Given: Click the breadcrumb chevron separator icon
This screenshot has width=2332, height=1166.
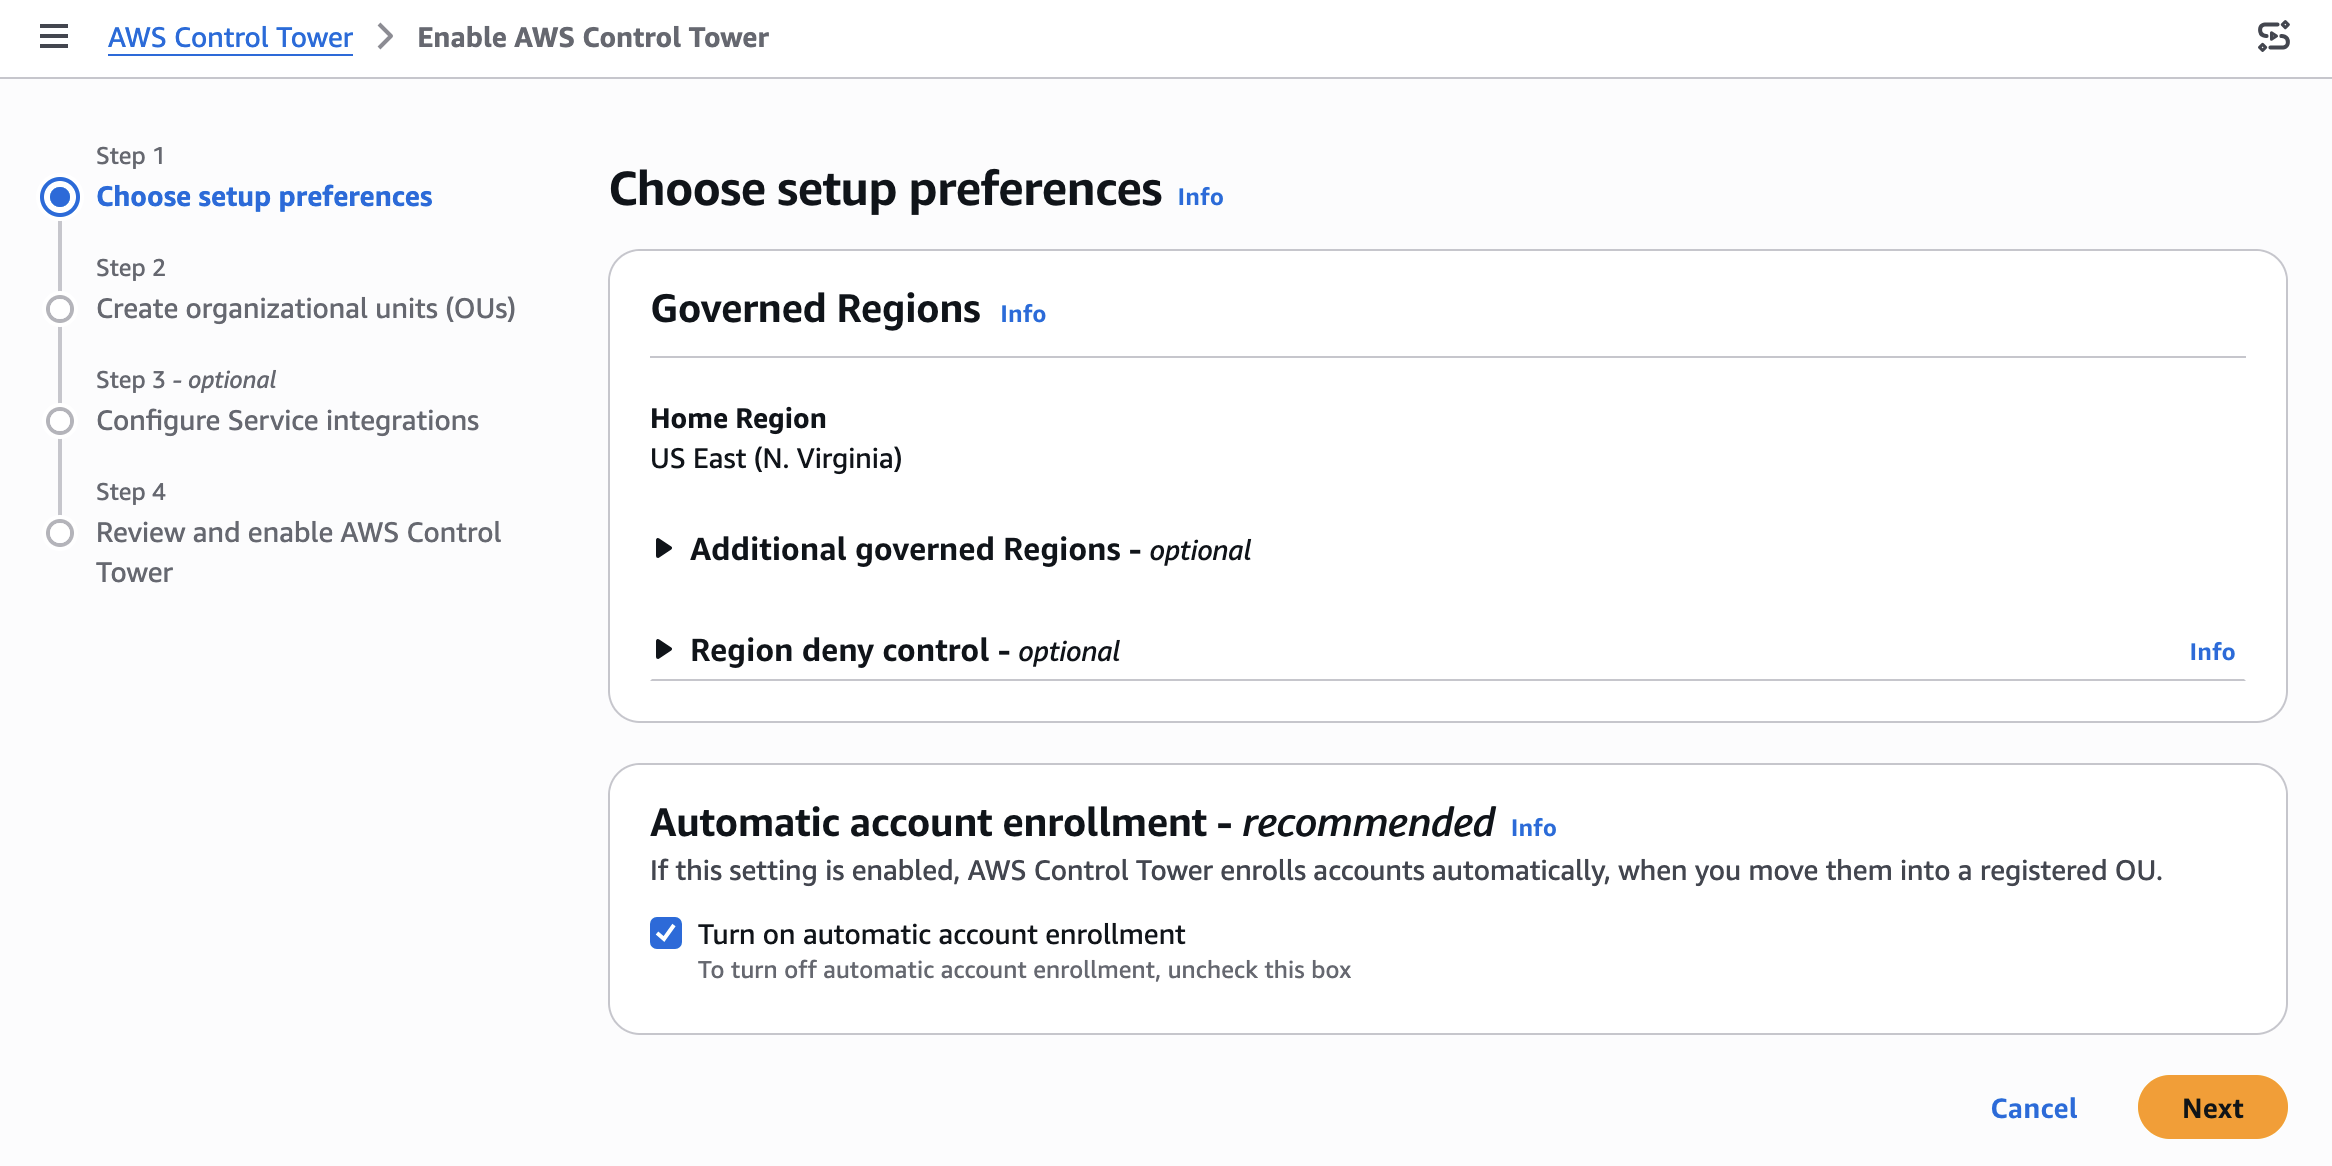Looking at the screenshot, I should (x=385, y=37).
